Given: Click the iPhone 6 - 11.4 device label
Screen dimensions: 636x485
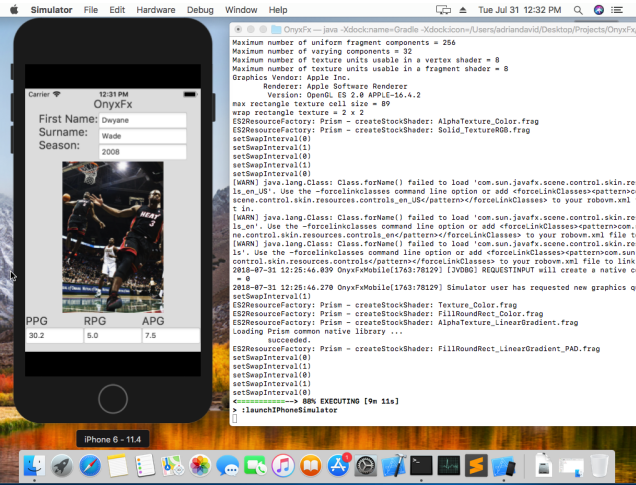Looking at the screenshot, I should [112, 440].
